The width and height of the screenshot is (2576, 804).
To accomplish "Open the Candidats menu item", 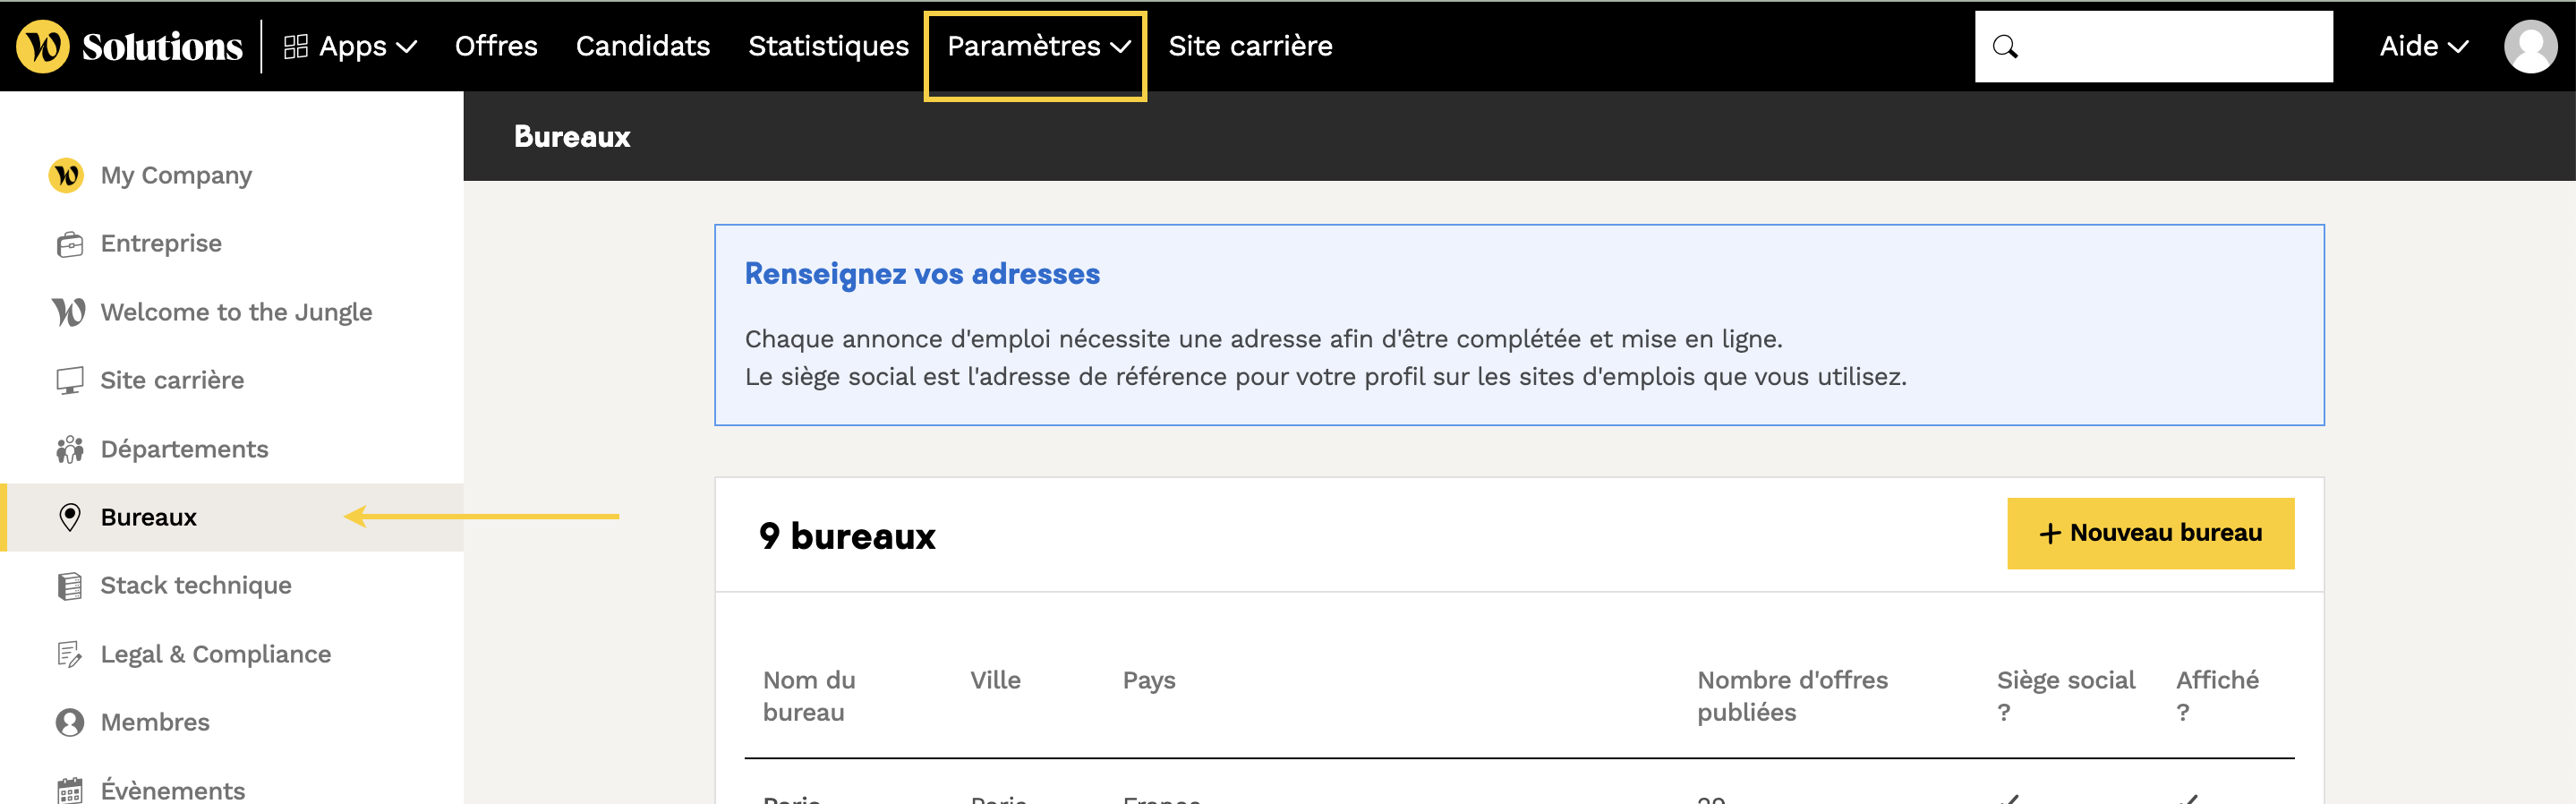I will coord(642,46).
